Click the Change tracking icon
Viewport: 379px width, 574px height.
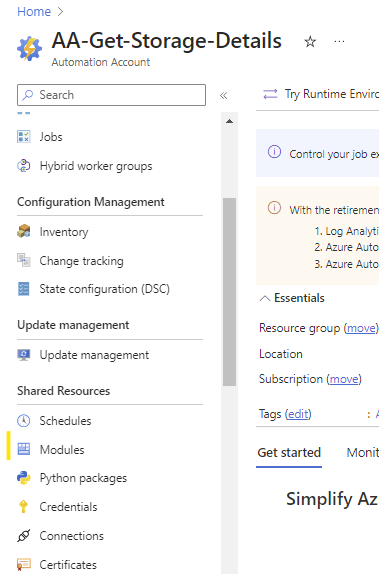pos(24,260)
